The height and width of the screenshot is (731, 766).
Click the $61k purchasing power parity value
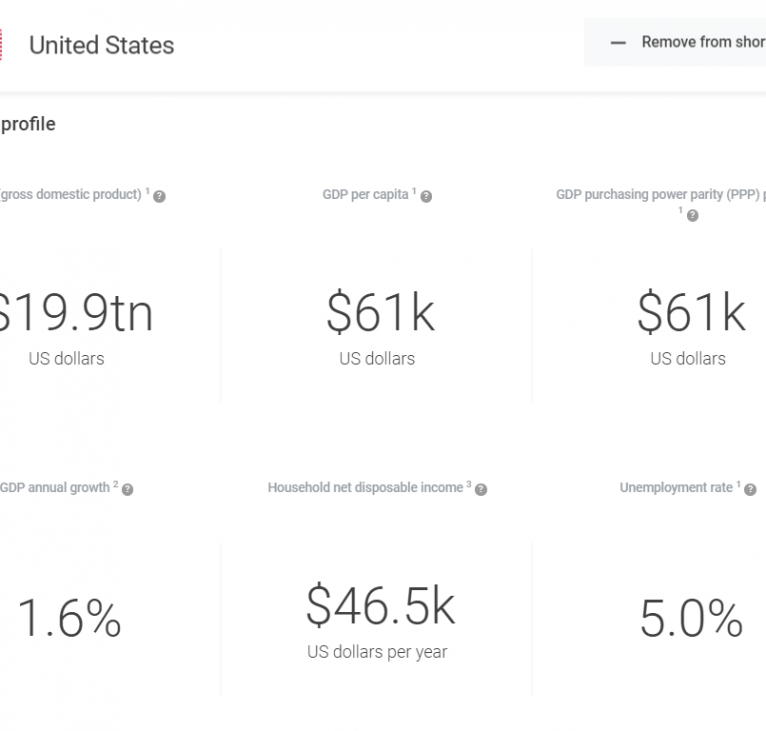point(691,313)
